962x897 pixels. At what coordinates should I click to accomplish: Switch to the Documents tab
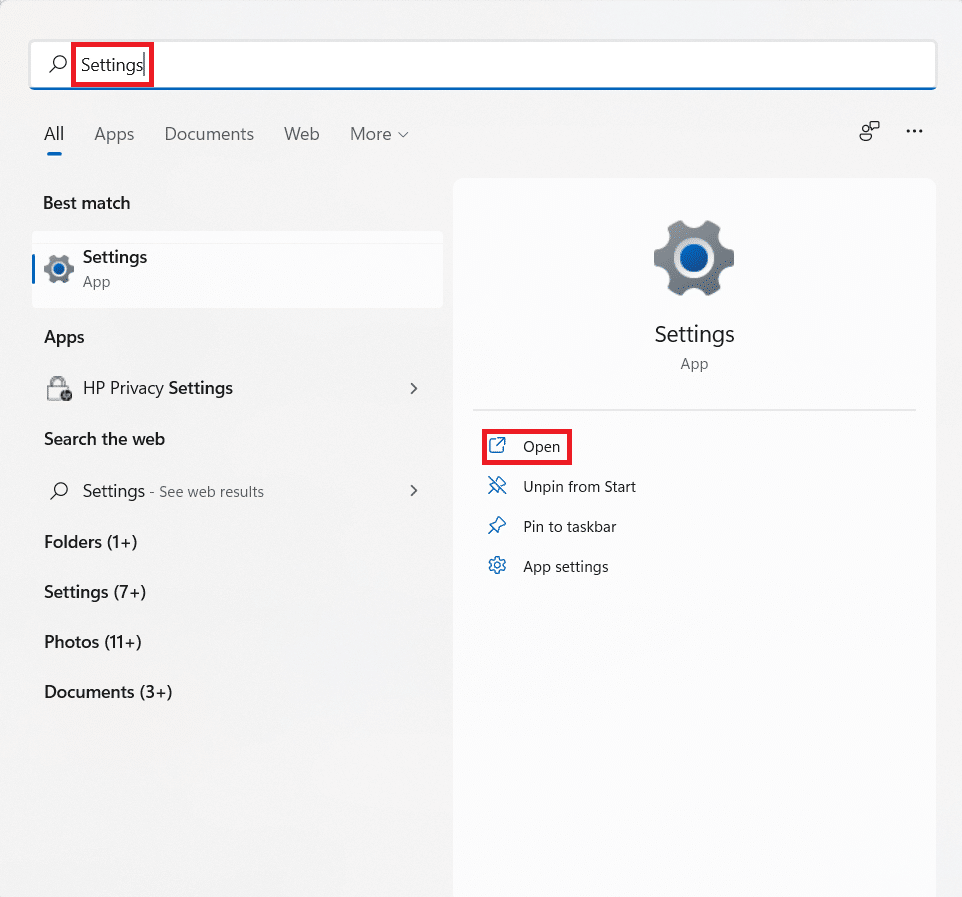(208, 133)
